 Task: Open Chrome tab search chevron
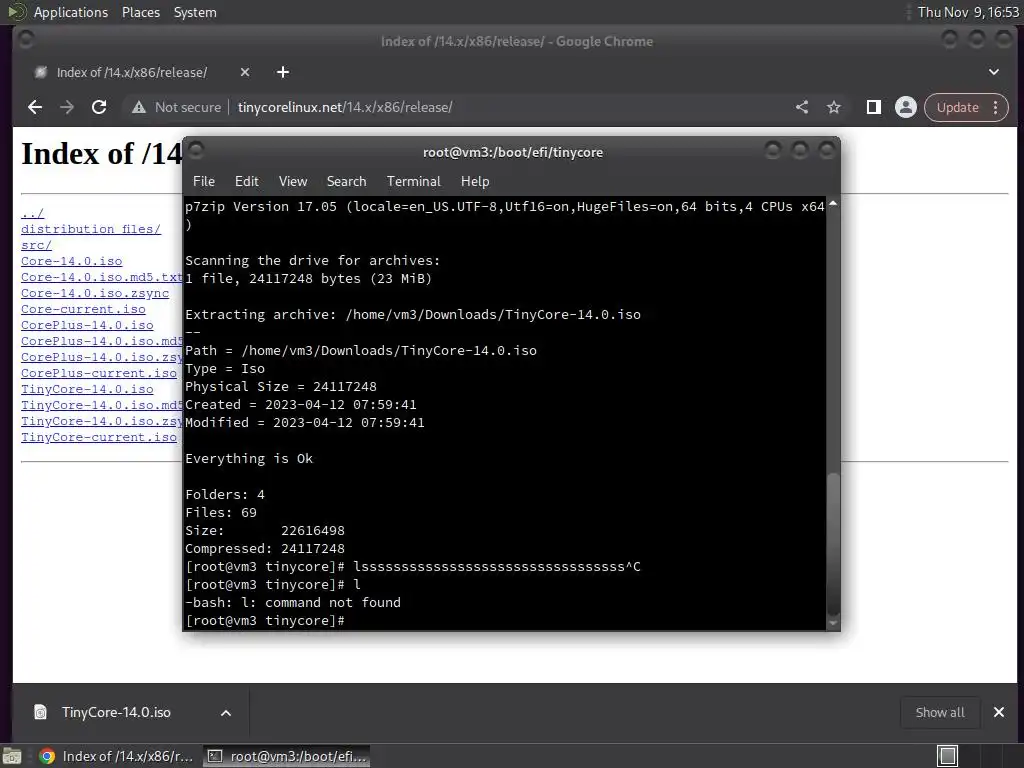click(994, 72)
